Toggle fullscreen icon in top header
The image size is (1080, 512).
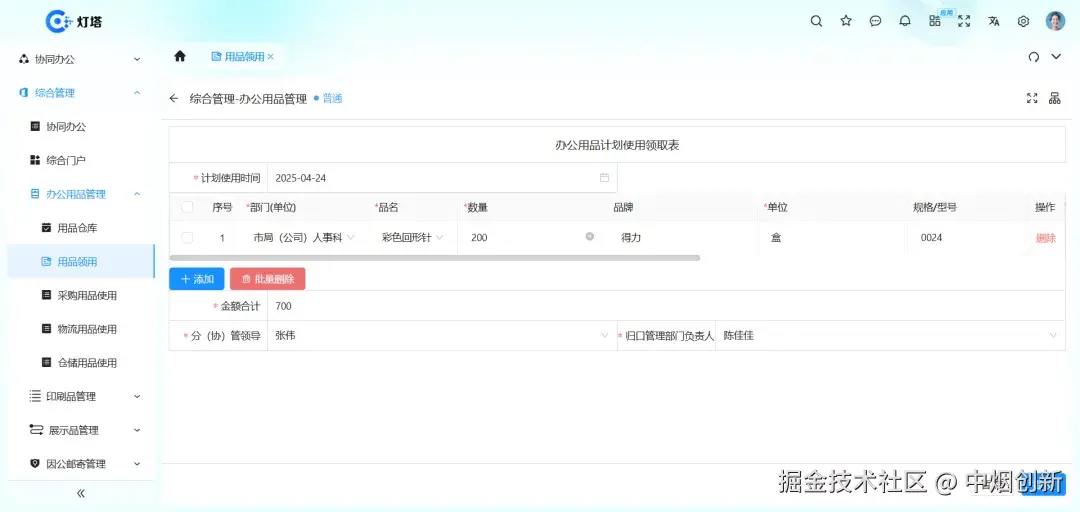click(964, 21)
